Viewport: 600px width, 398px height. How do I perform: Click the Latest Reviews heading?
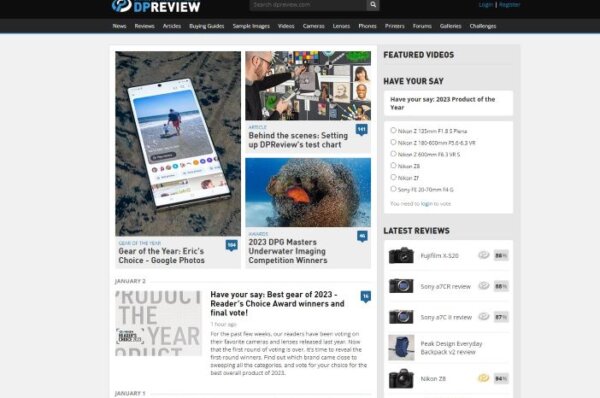click(416, 231)
